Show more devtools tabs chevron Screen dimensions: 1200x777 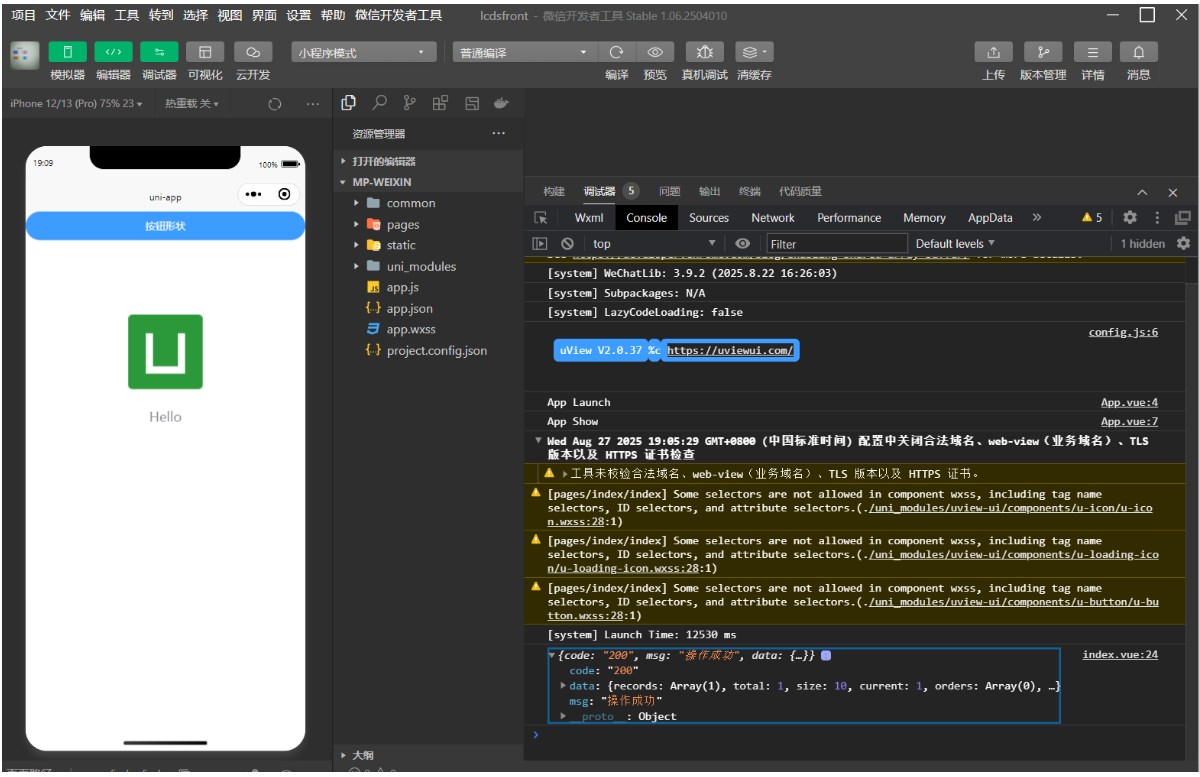[x=1037, y=218]
